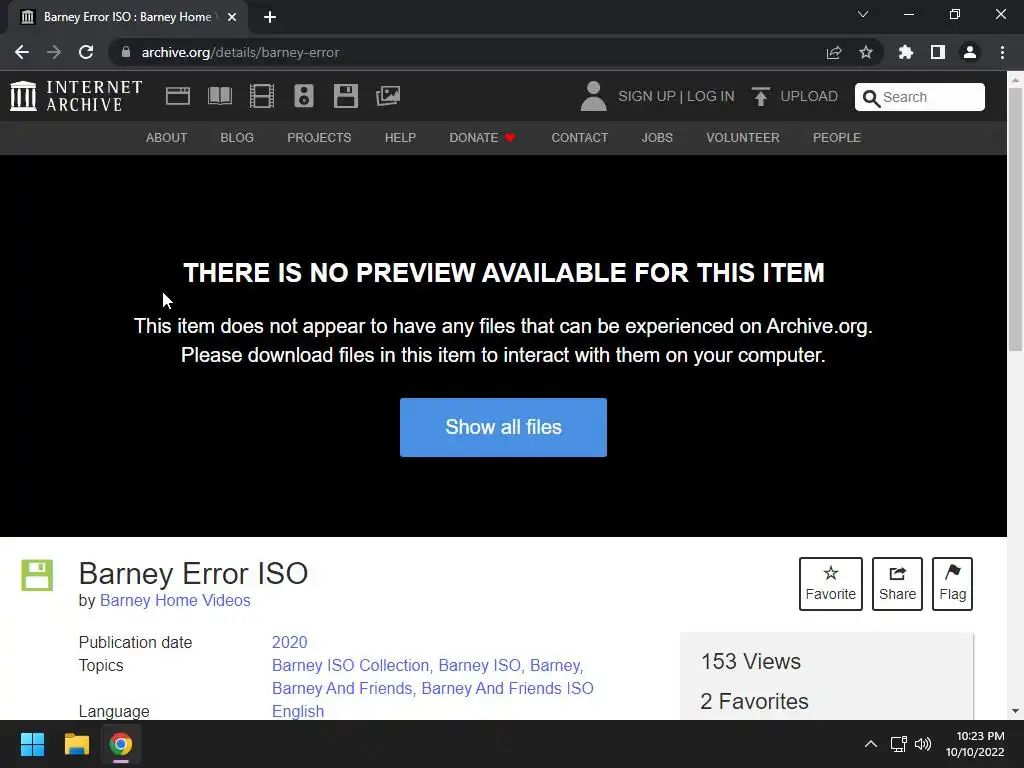The height and width of the screenshot is (768, 1024).
Task: Open Chrome three-dot menu
Action: (1002, 52)
